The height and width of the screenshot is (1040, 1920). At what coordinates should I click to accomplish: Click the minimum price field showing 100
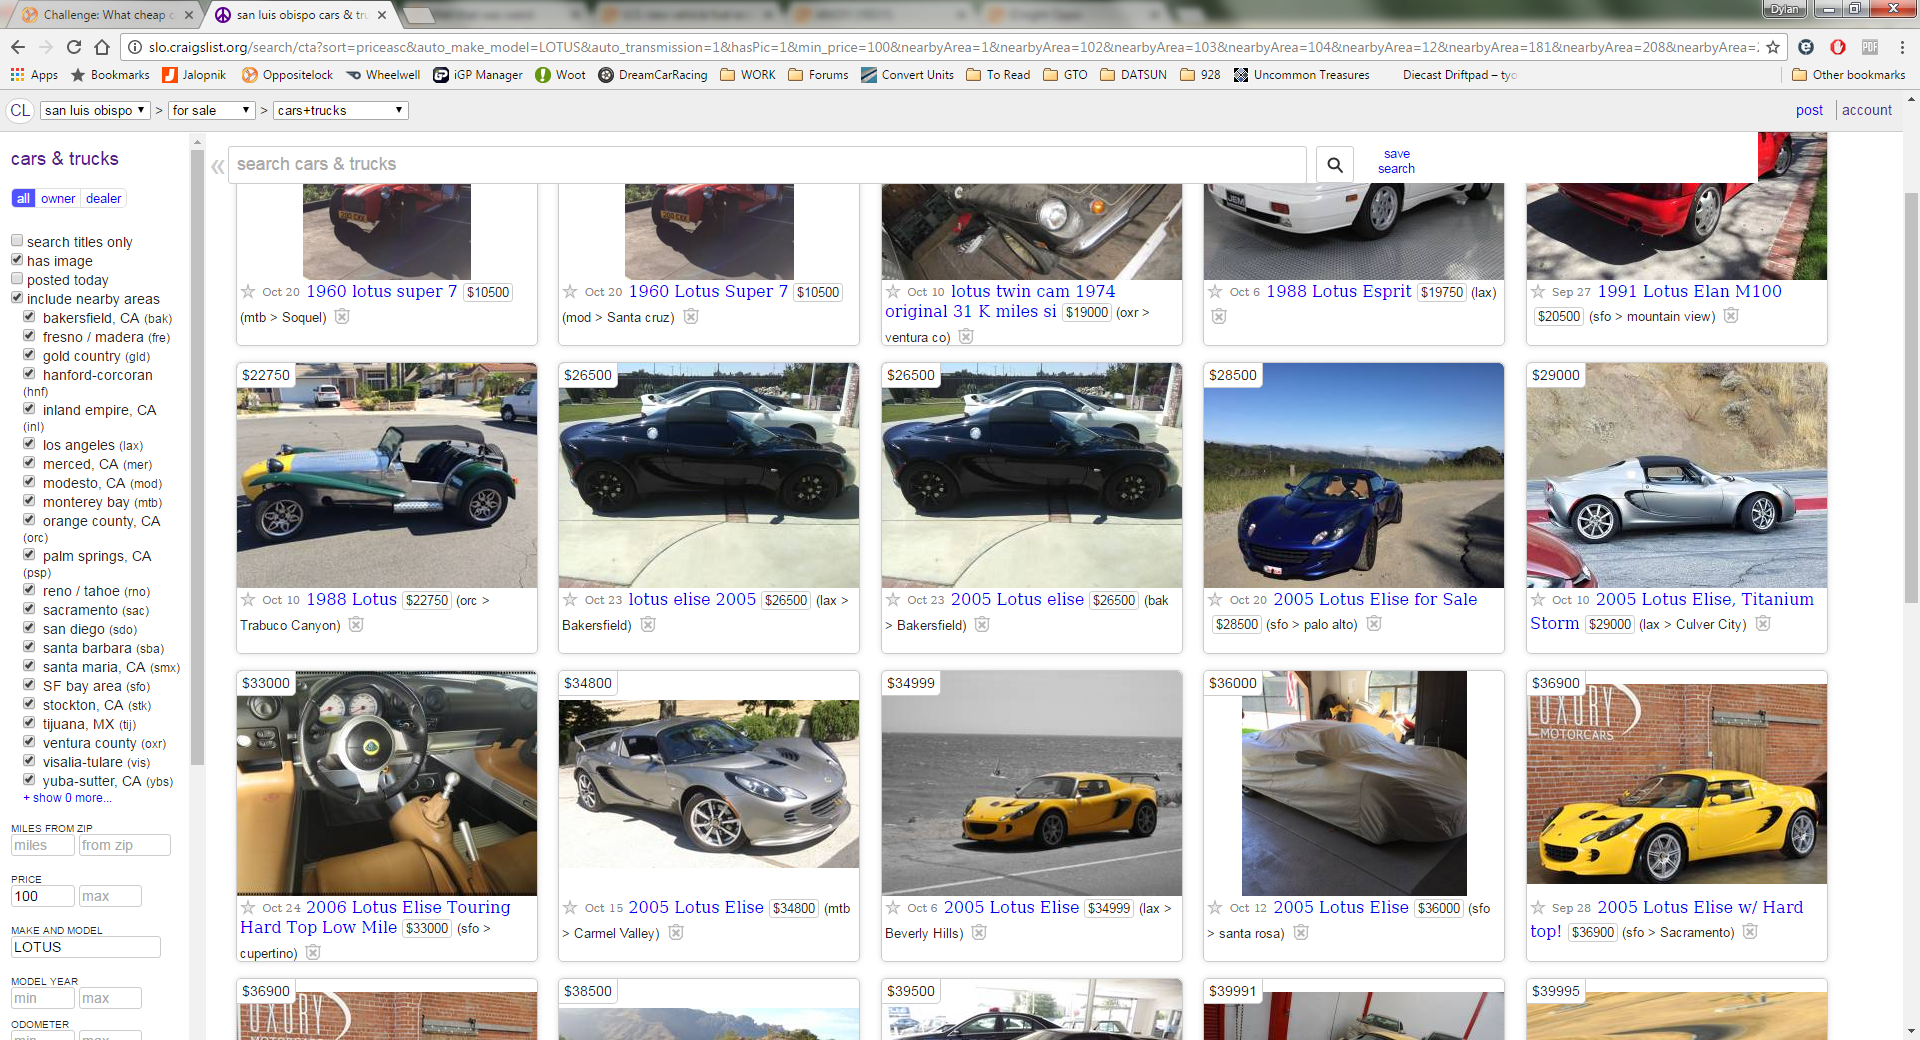click(42, 896)
